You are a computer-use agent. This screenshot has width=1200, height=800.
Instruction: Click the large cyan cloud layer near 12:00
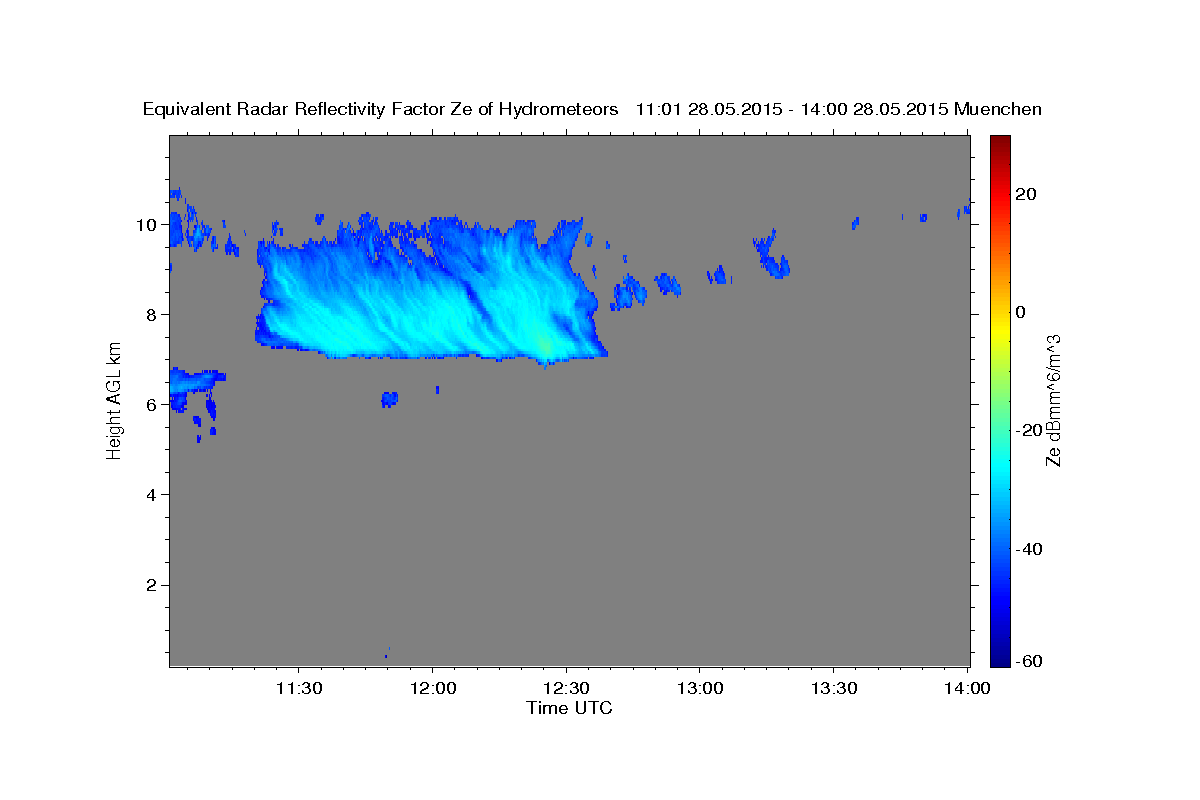coord(430,290)
